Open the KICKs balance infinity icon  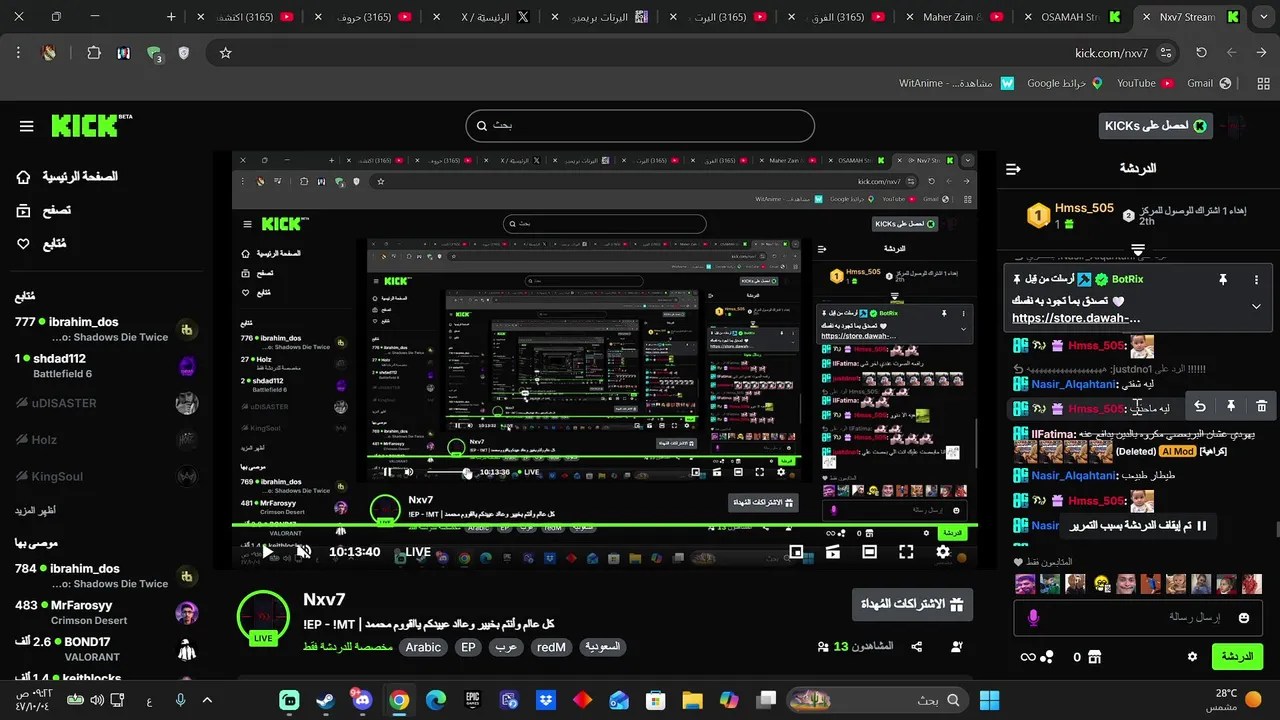[x=1036, y=657]
